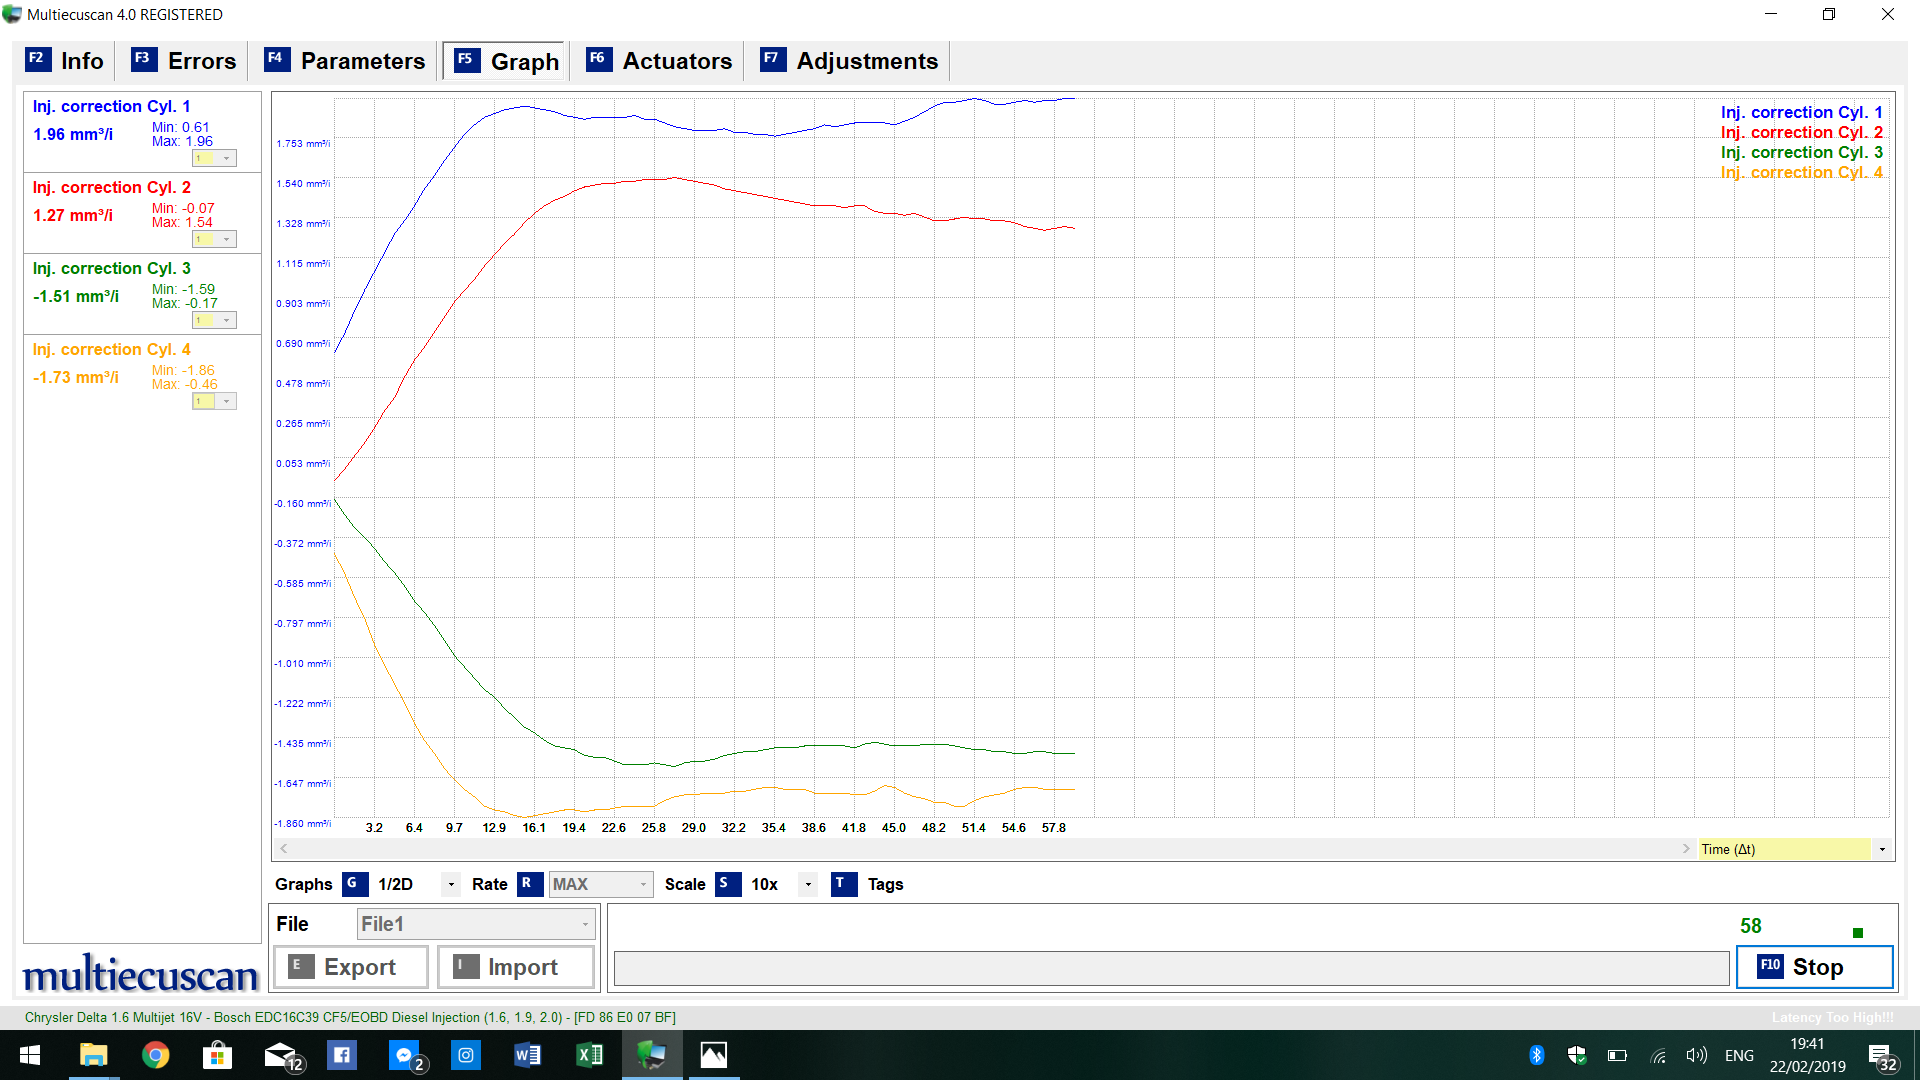
Task: Open Excel from the taskbar
Action: (589, 1055)
